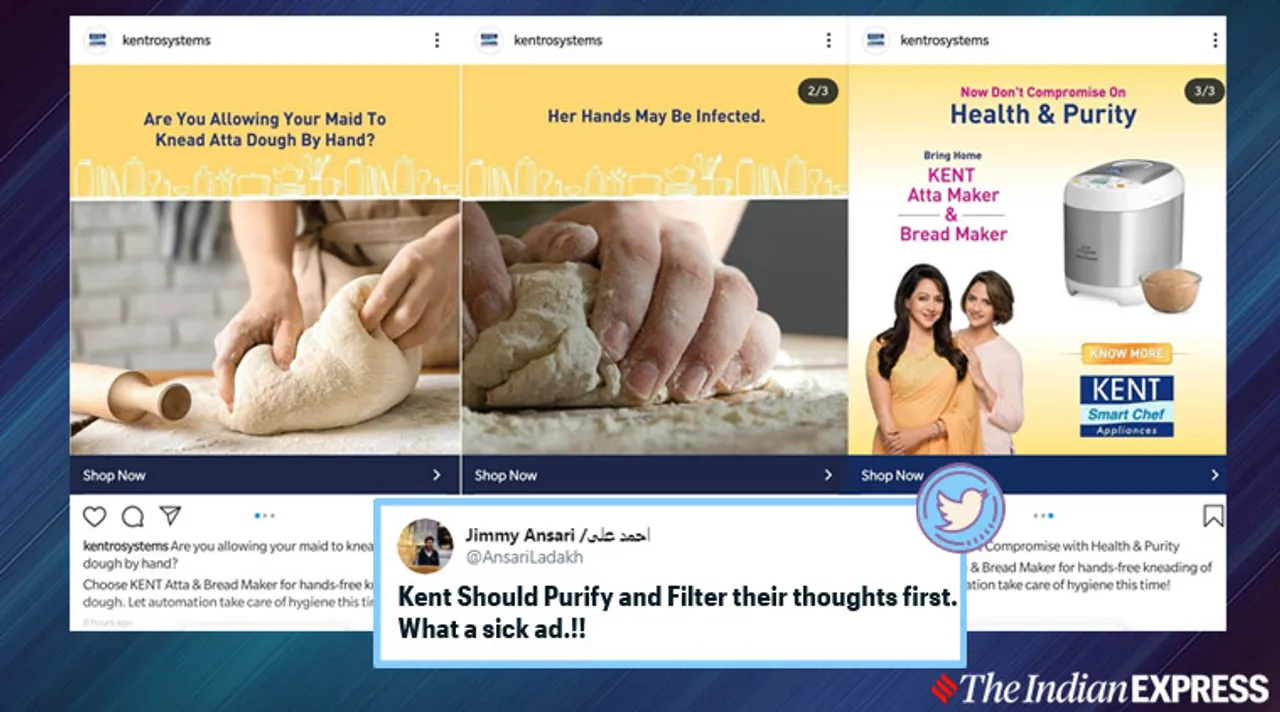Image resolution: width=1280 pixels, height=712 pixels.
Task: Open options menu on second kentrosystems post
Action: point(828,40)
